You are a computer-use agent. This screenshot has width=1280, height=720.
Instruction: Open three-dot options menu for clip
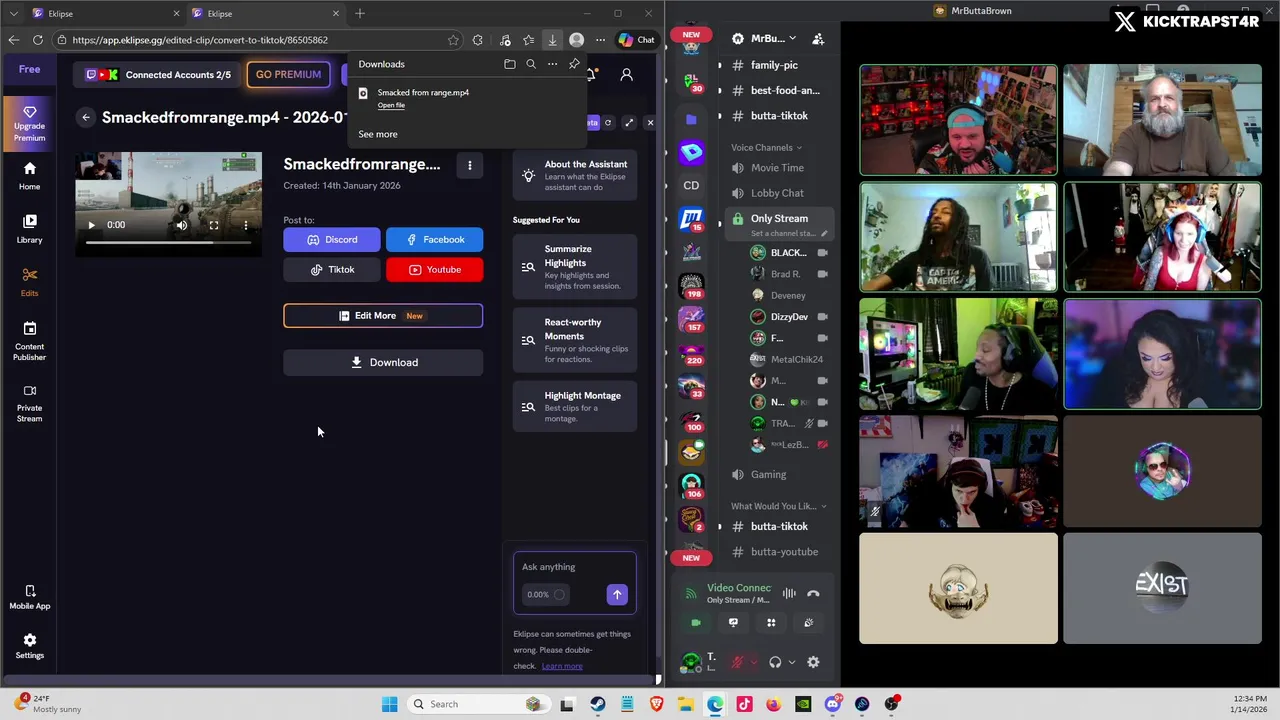click(469, 165)
